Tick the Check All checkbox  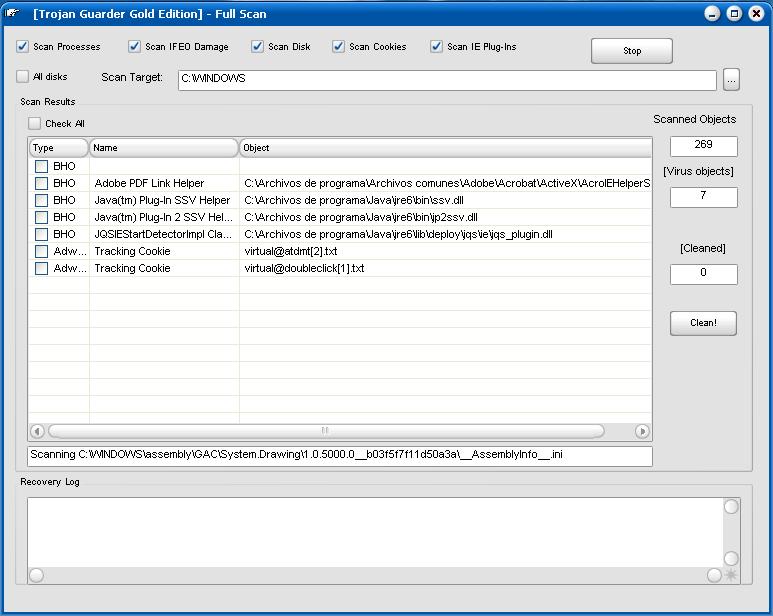coord(35,123)
